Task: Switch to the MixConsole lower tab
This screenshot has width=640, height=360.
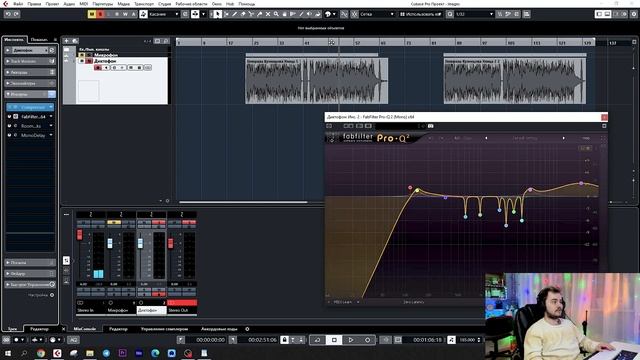Action: (85, 329)
